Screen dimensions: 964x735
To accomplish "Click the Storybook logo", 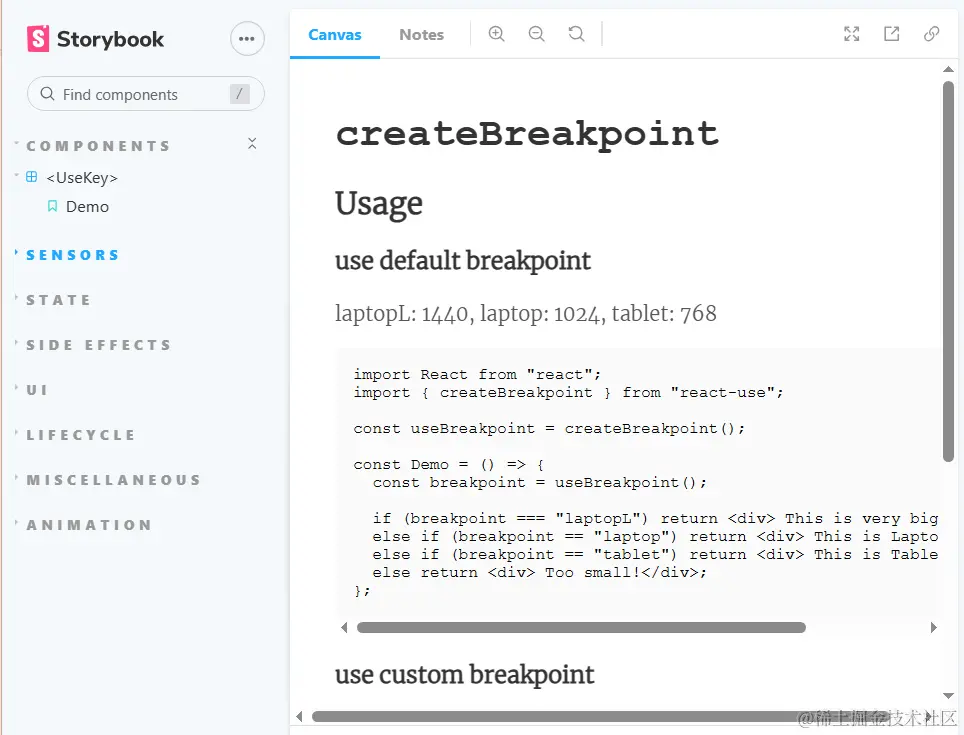I will click(x=95, y=39).
